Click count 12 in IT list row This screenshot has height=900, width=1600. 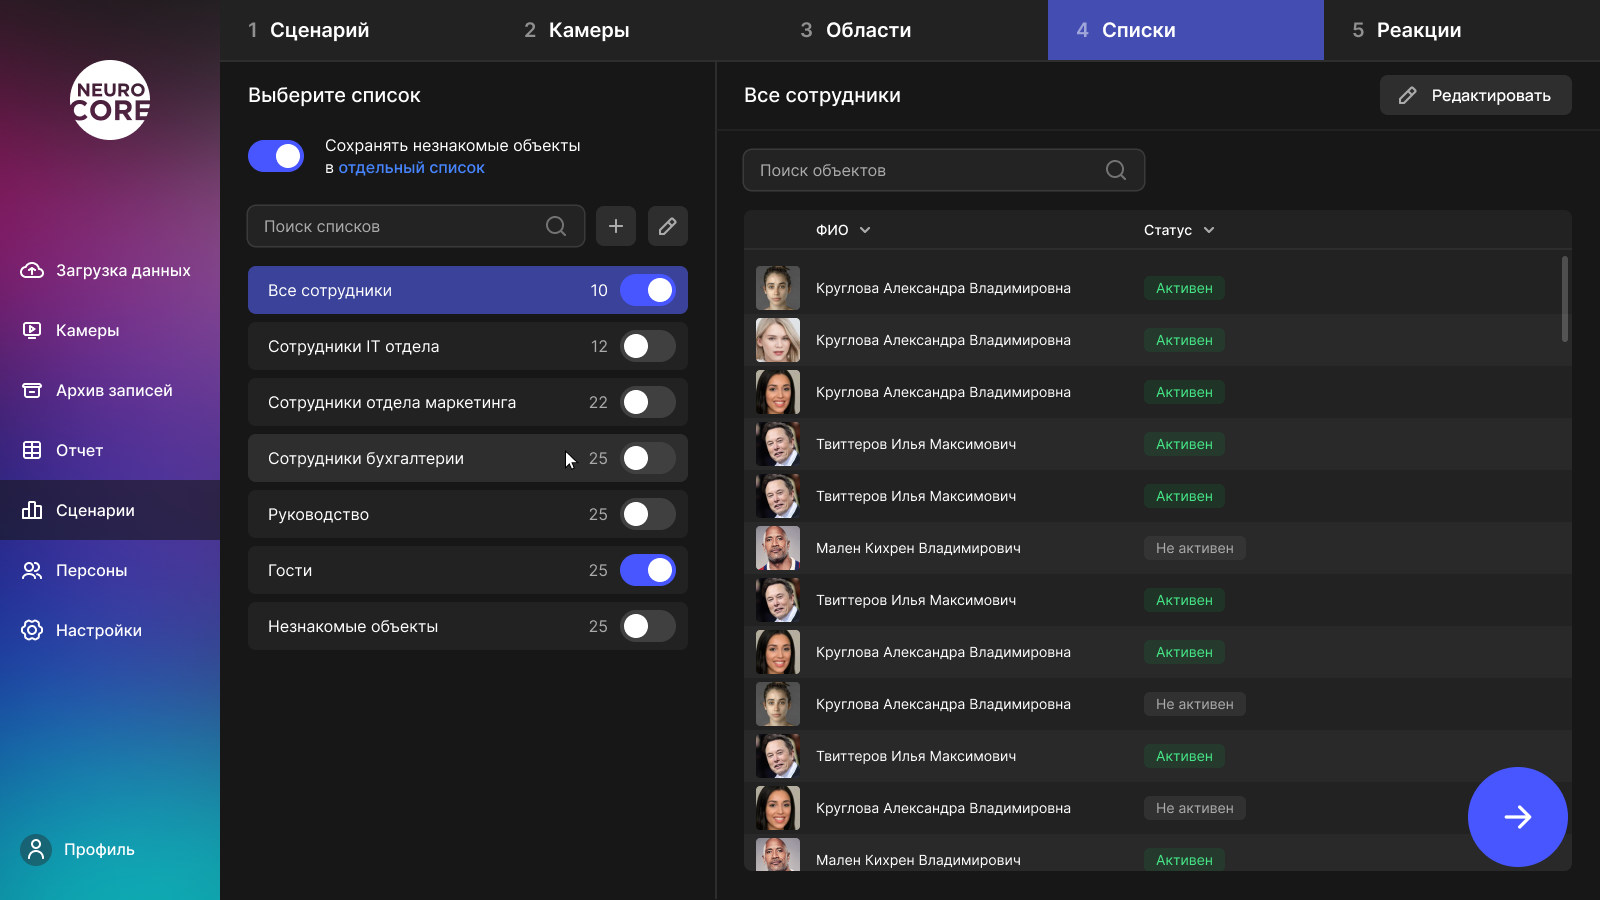point(599,346)
